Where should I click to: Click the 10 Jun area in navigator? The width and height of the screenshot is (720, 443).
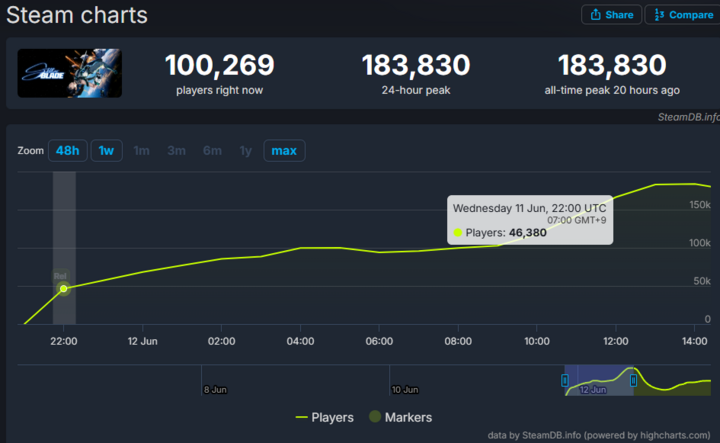click(404, 389)
